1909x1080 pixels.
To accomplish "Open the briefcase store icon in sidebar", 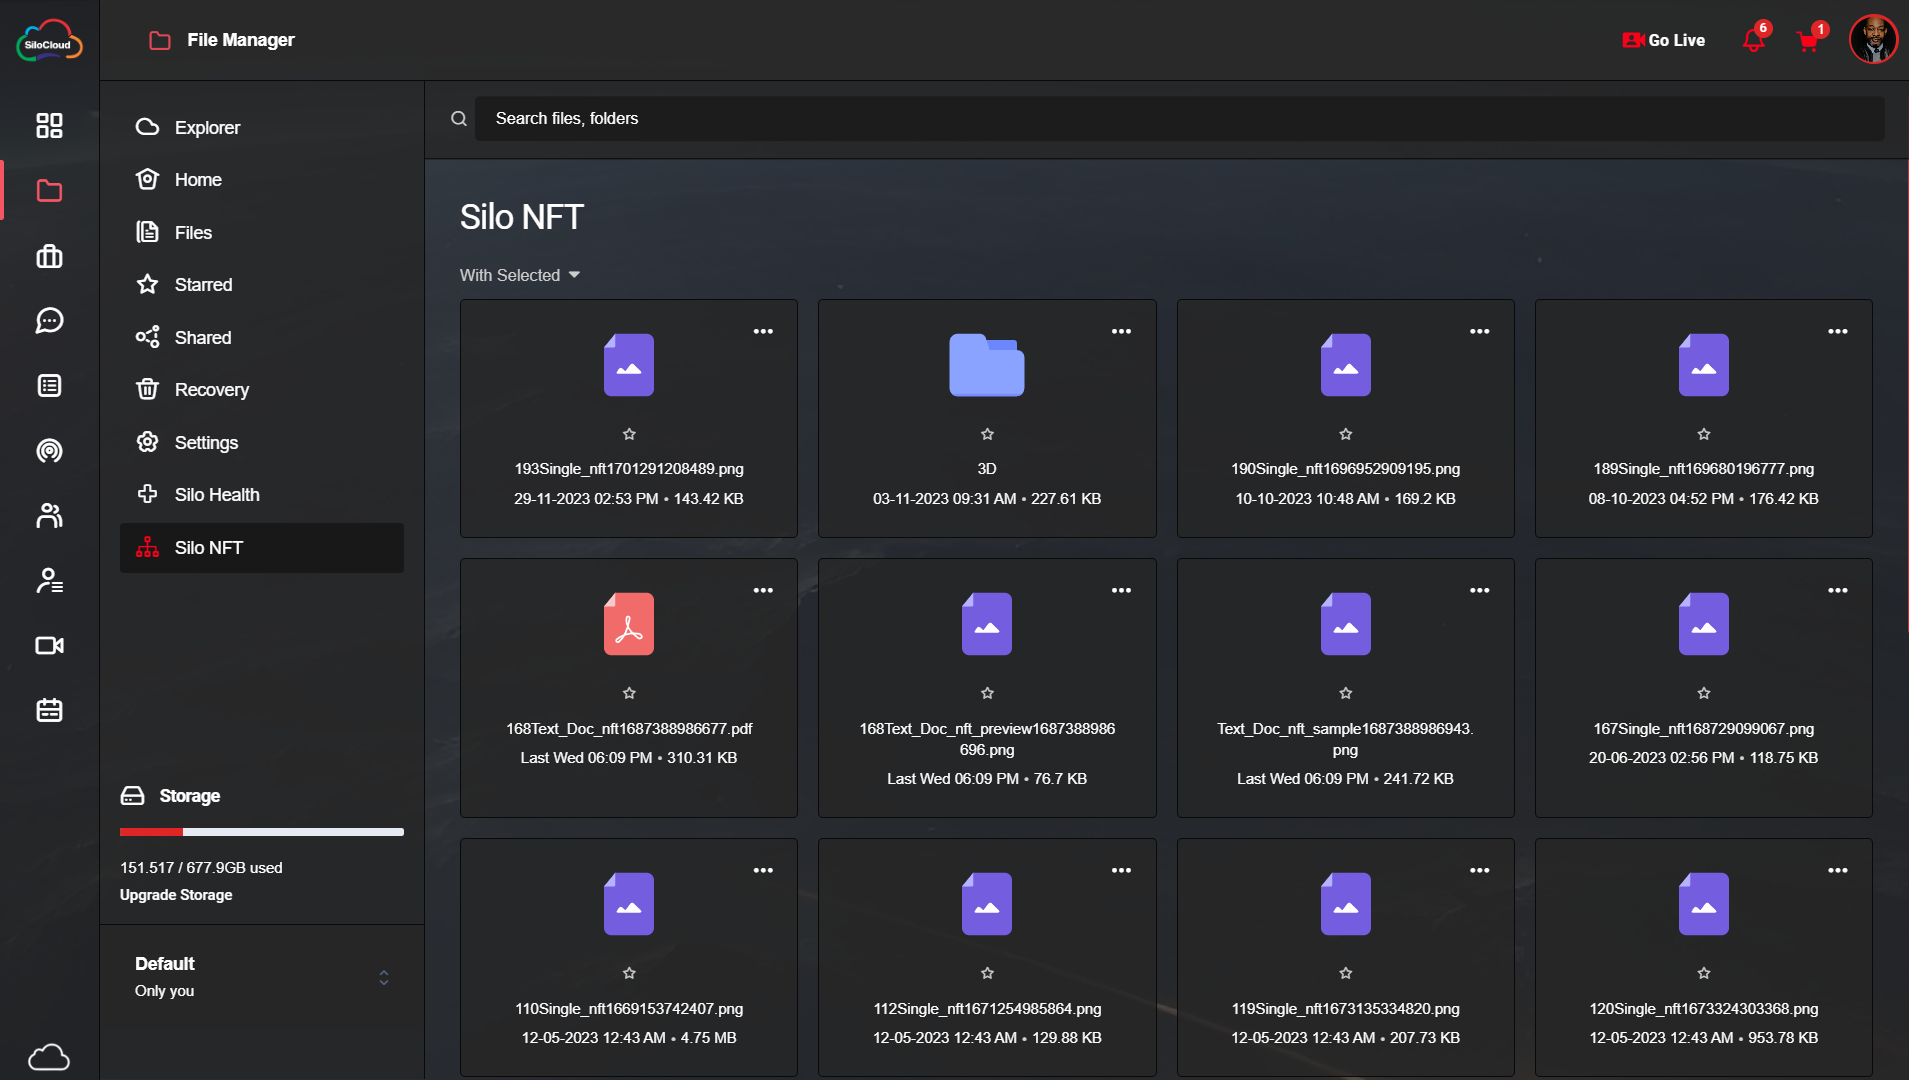I will point(49,257).
